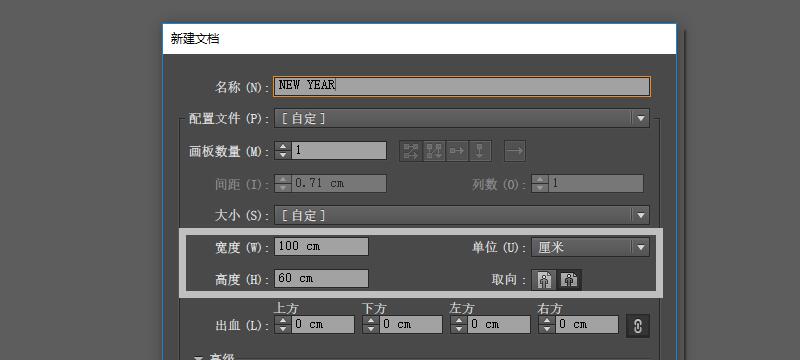
Task: Click the 名称 (N) label
Action: coord(242,87)
